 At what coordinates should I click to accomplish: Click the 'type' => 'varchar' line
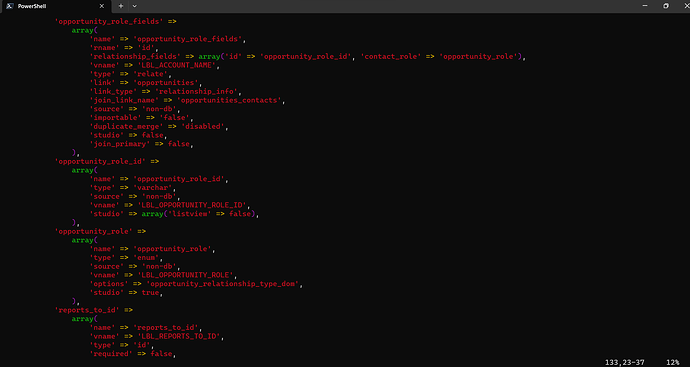[133, 187]
